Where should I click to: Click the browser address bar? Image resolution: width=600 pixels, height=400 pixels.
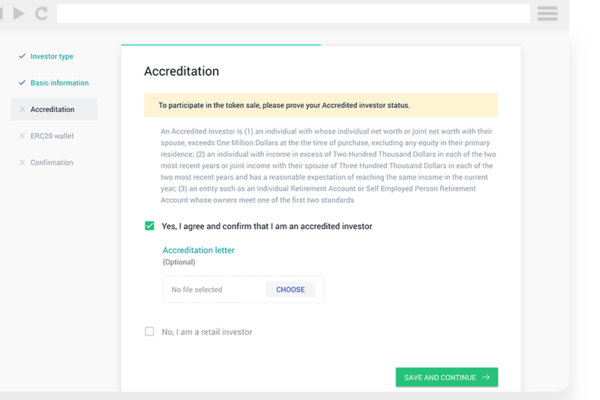[293, 13]
